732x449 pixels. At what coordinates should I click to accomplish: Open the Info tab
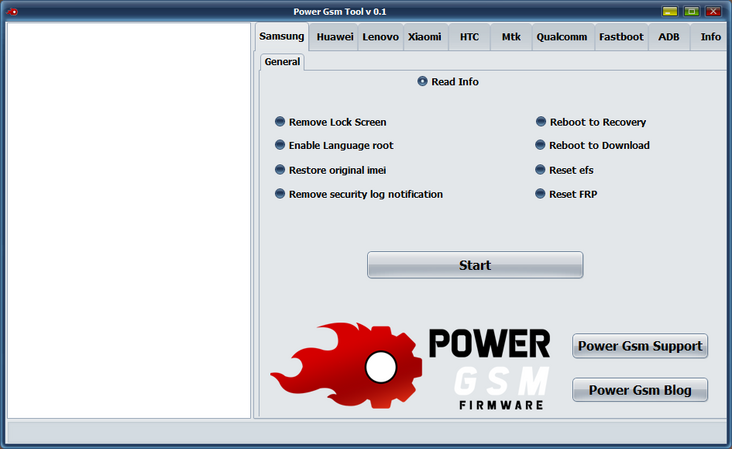click(710, 37)
